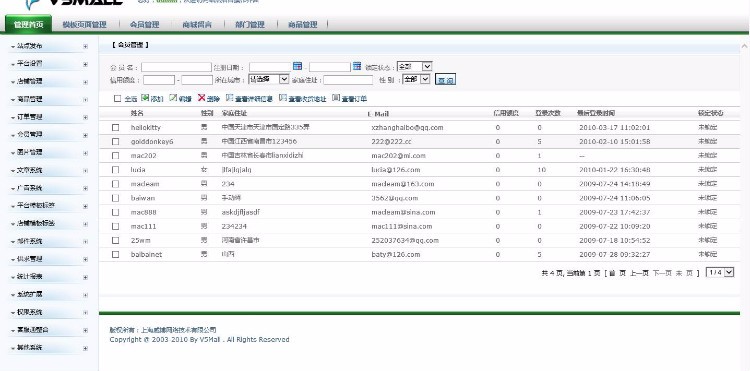
Task: Click the 查看订单 view orders icon
Action: (x=336, y=98)
